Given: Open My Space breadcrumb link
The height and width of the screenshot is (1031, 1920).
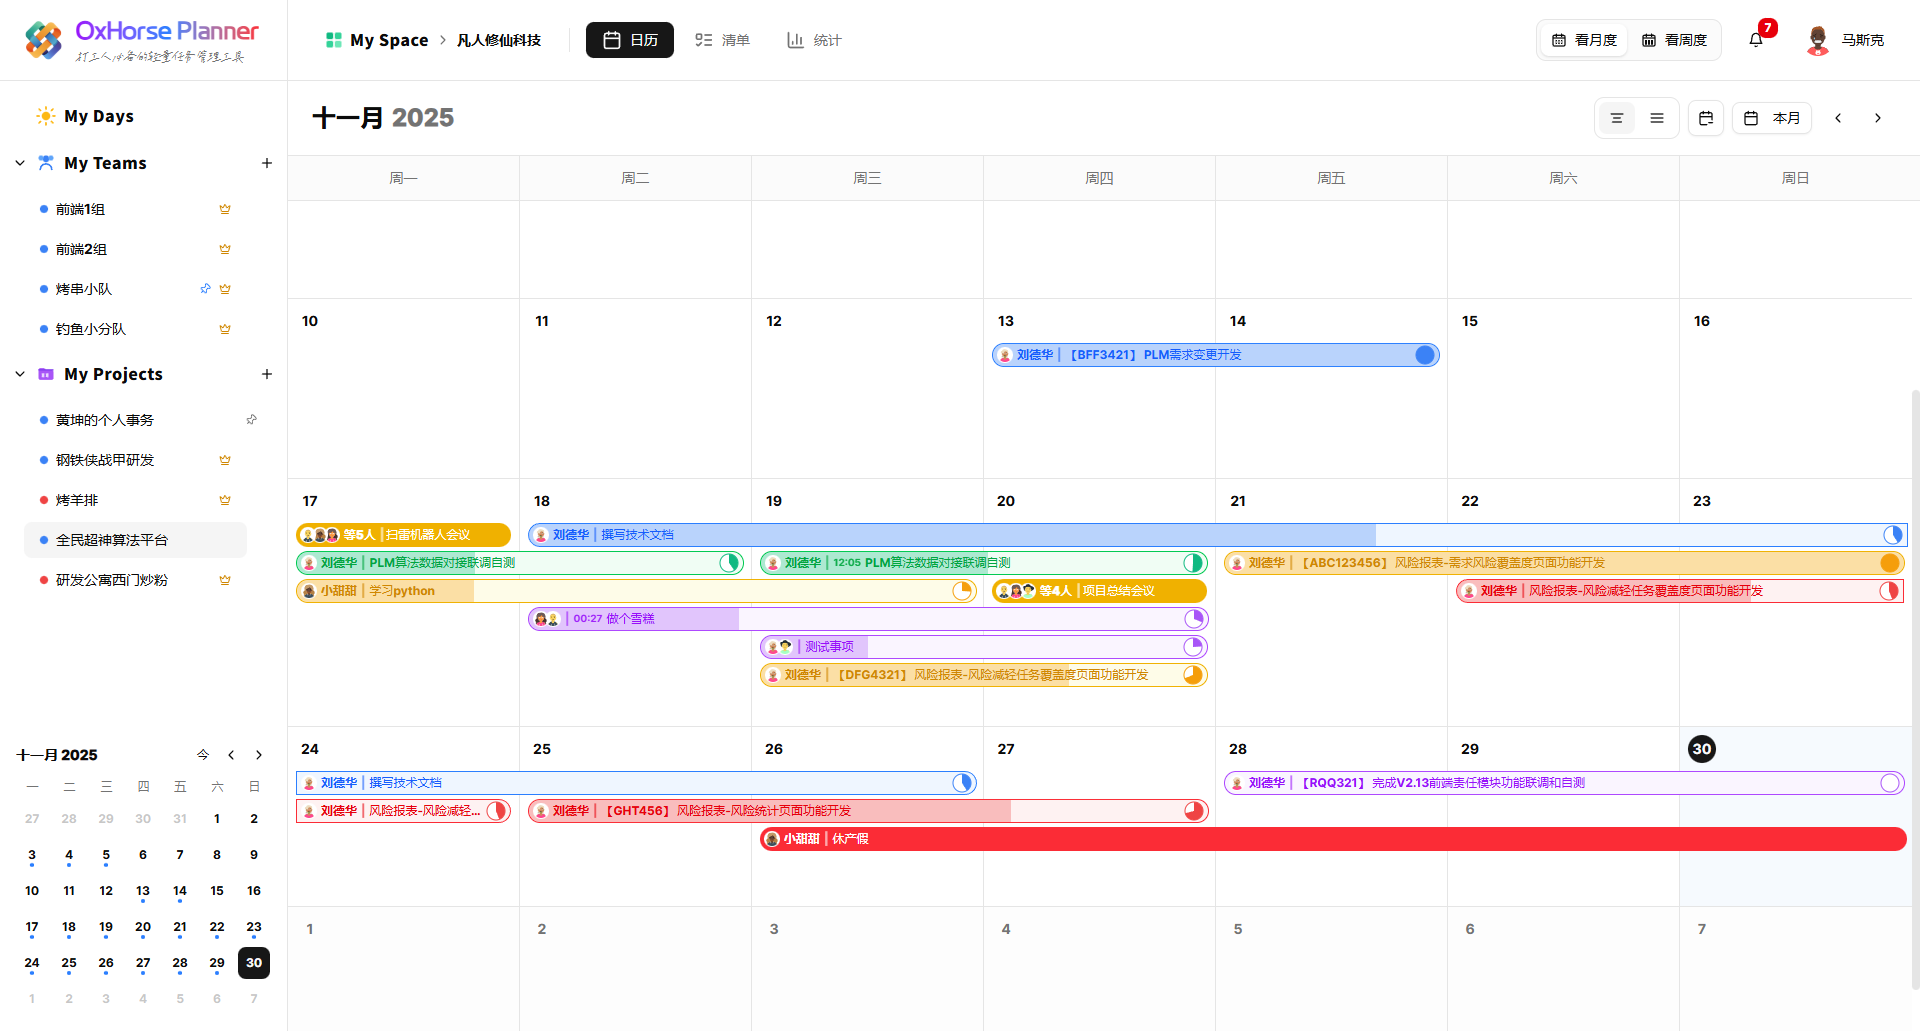Looking at the screenshot, I should [377, 40].
